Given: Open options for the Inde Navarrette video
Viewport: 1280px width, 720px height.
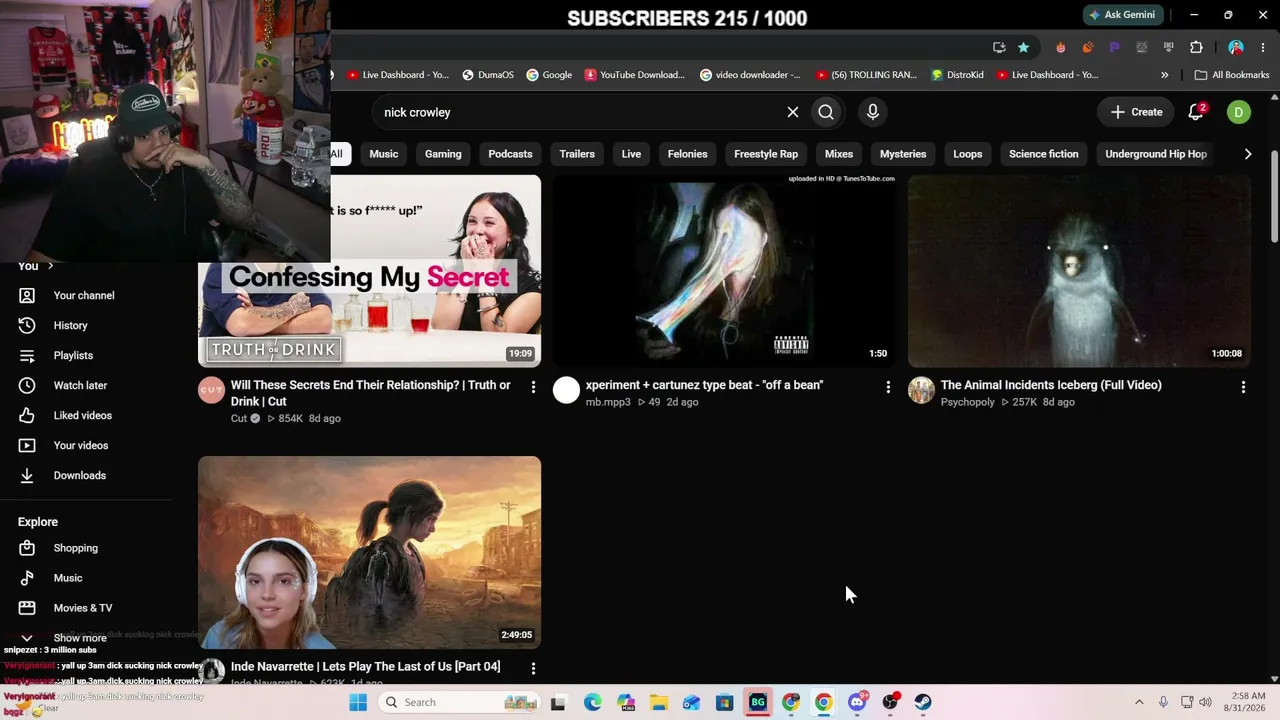Looking at the screenshot, I should point(533,668).
